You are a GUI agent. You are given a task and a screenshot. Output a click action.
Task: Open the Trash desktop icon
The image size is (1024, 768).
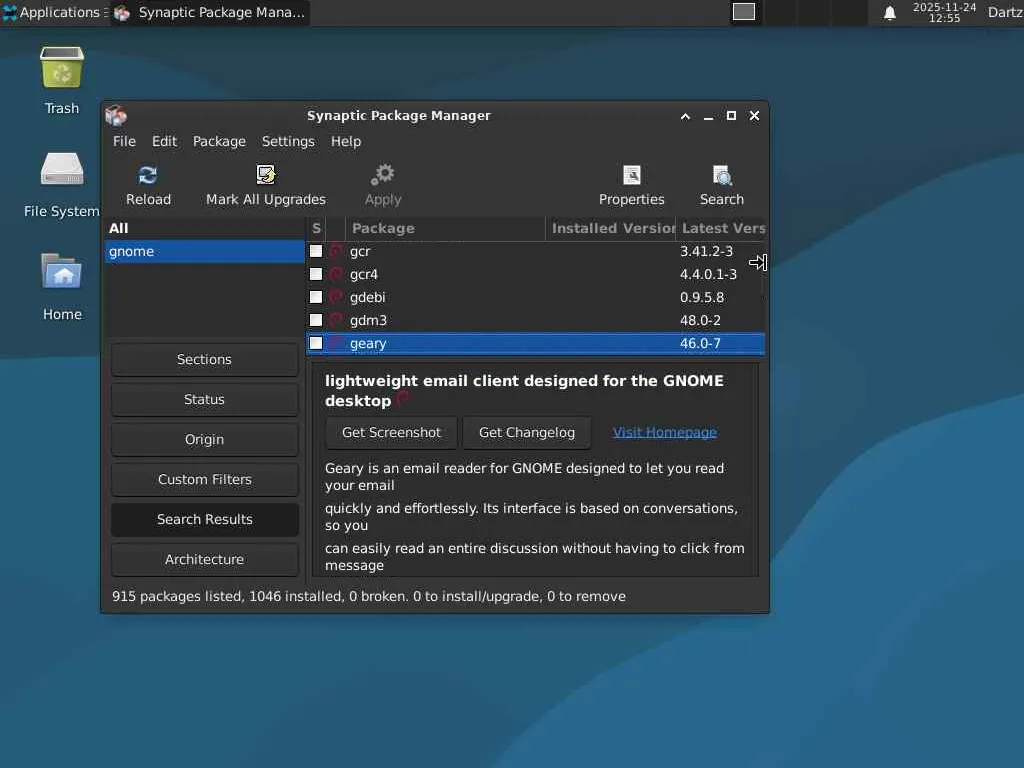pyautogui.click(x=62, y=67)
